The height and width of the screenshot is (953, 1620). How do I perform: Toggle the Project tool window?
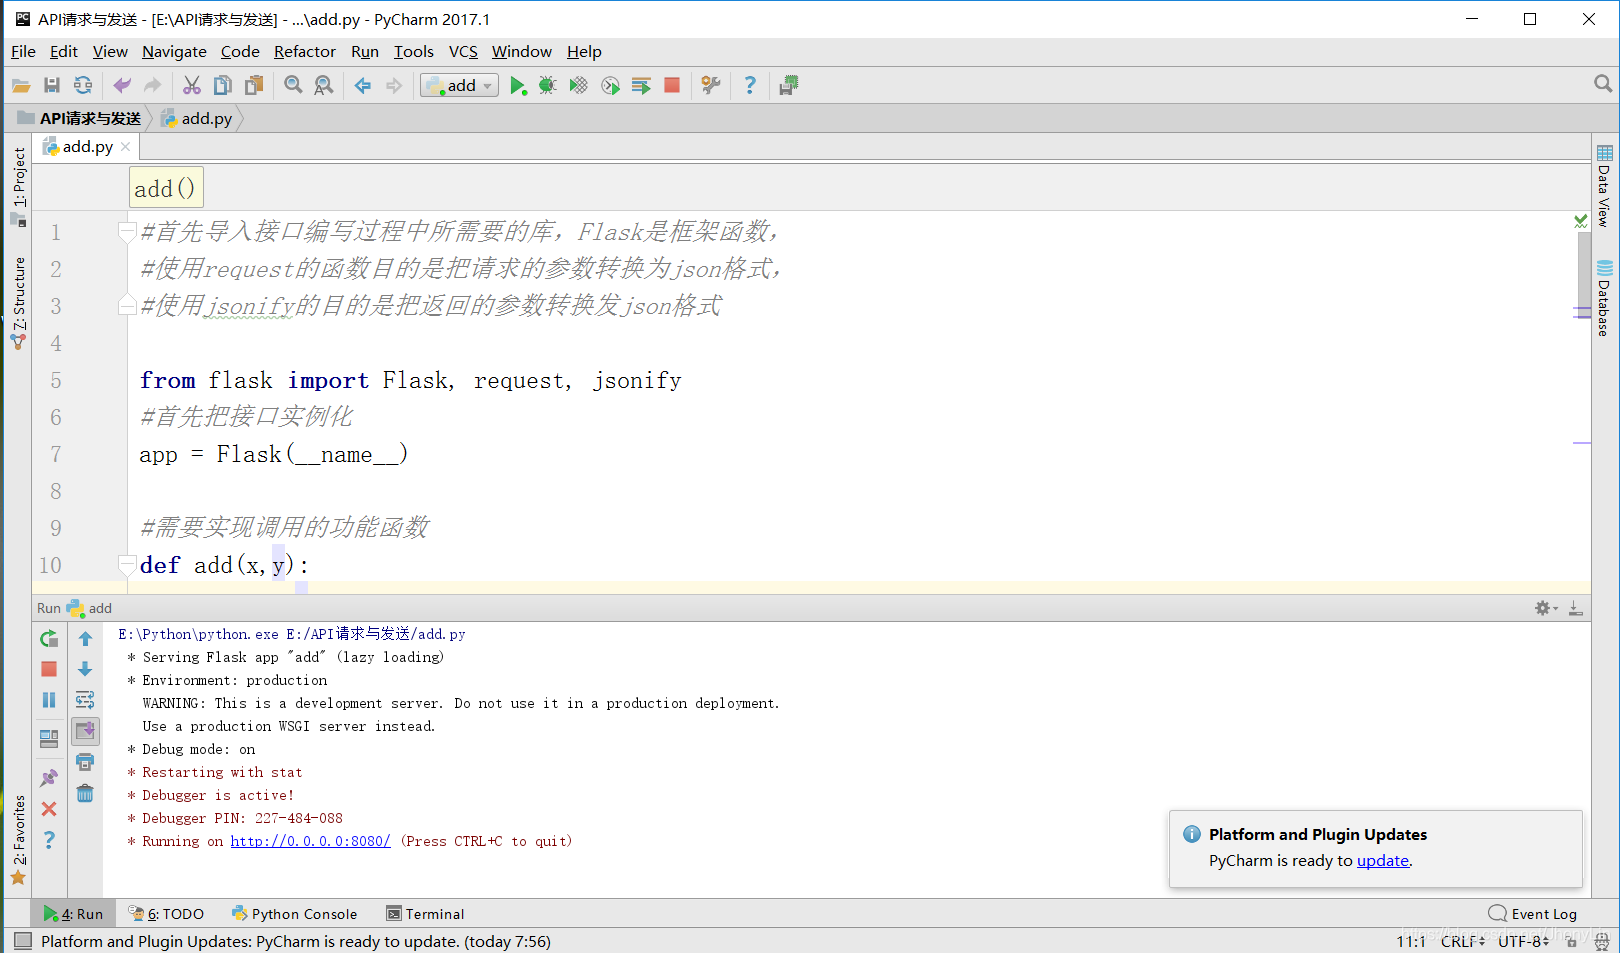tap(19, 186)
